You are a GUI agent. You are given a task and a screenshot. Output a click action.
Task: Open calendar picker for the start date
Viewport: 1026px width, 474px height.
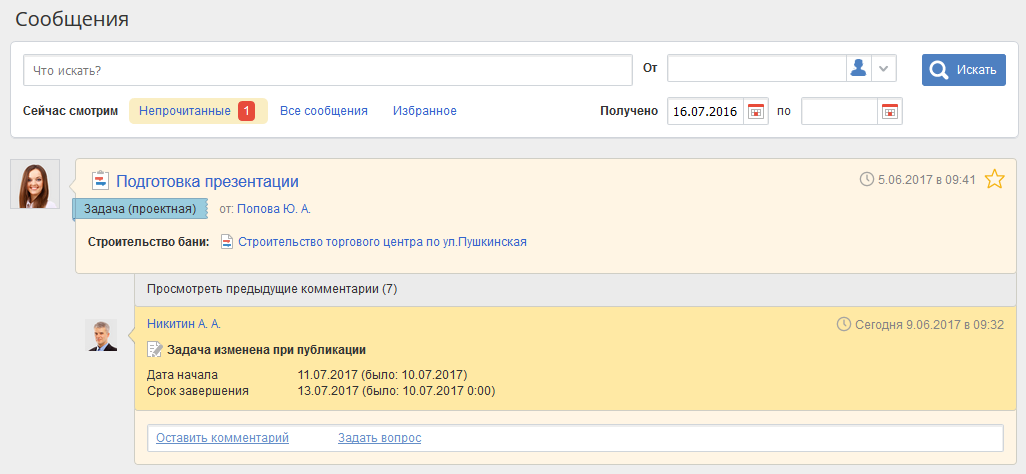(756, 111)
